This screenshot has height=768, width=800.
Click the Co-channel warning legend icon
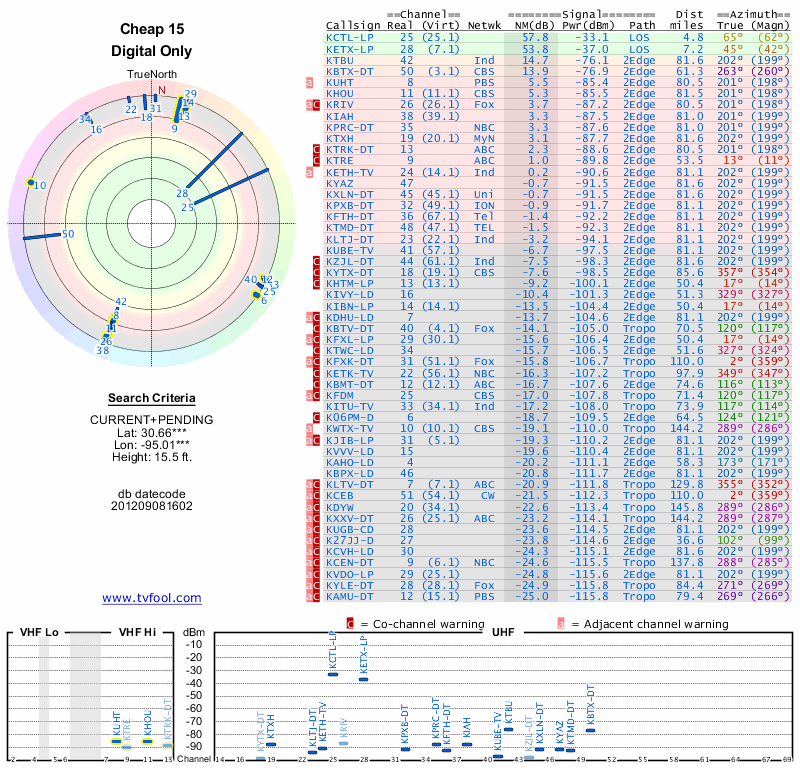coord(350,624)
